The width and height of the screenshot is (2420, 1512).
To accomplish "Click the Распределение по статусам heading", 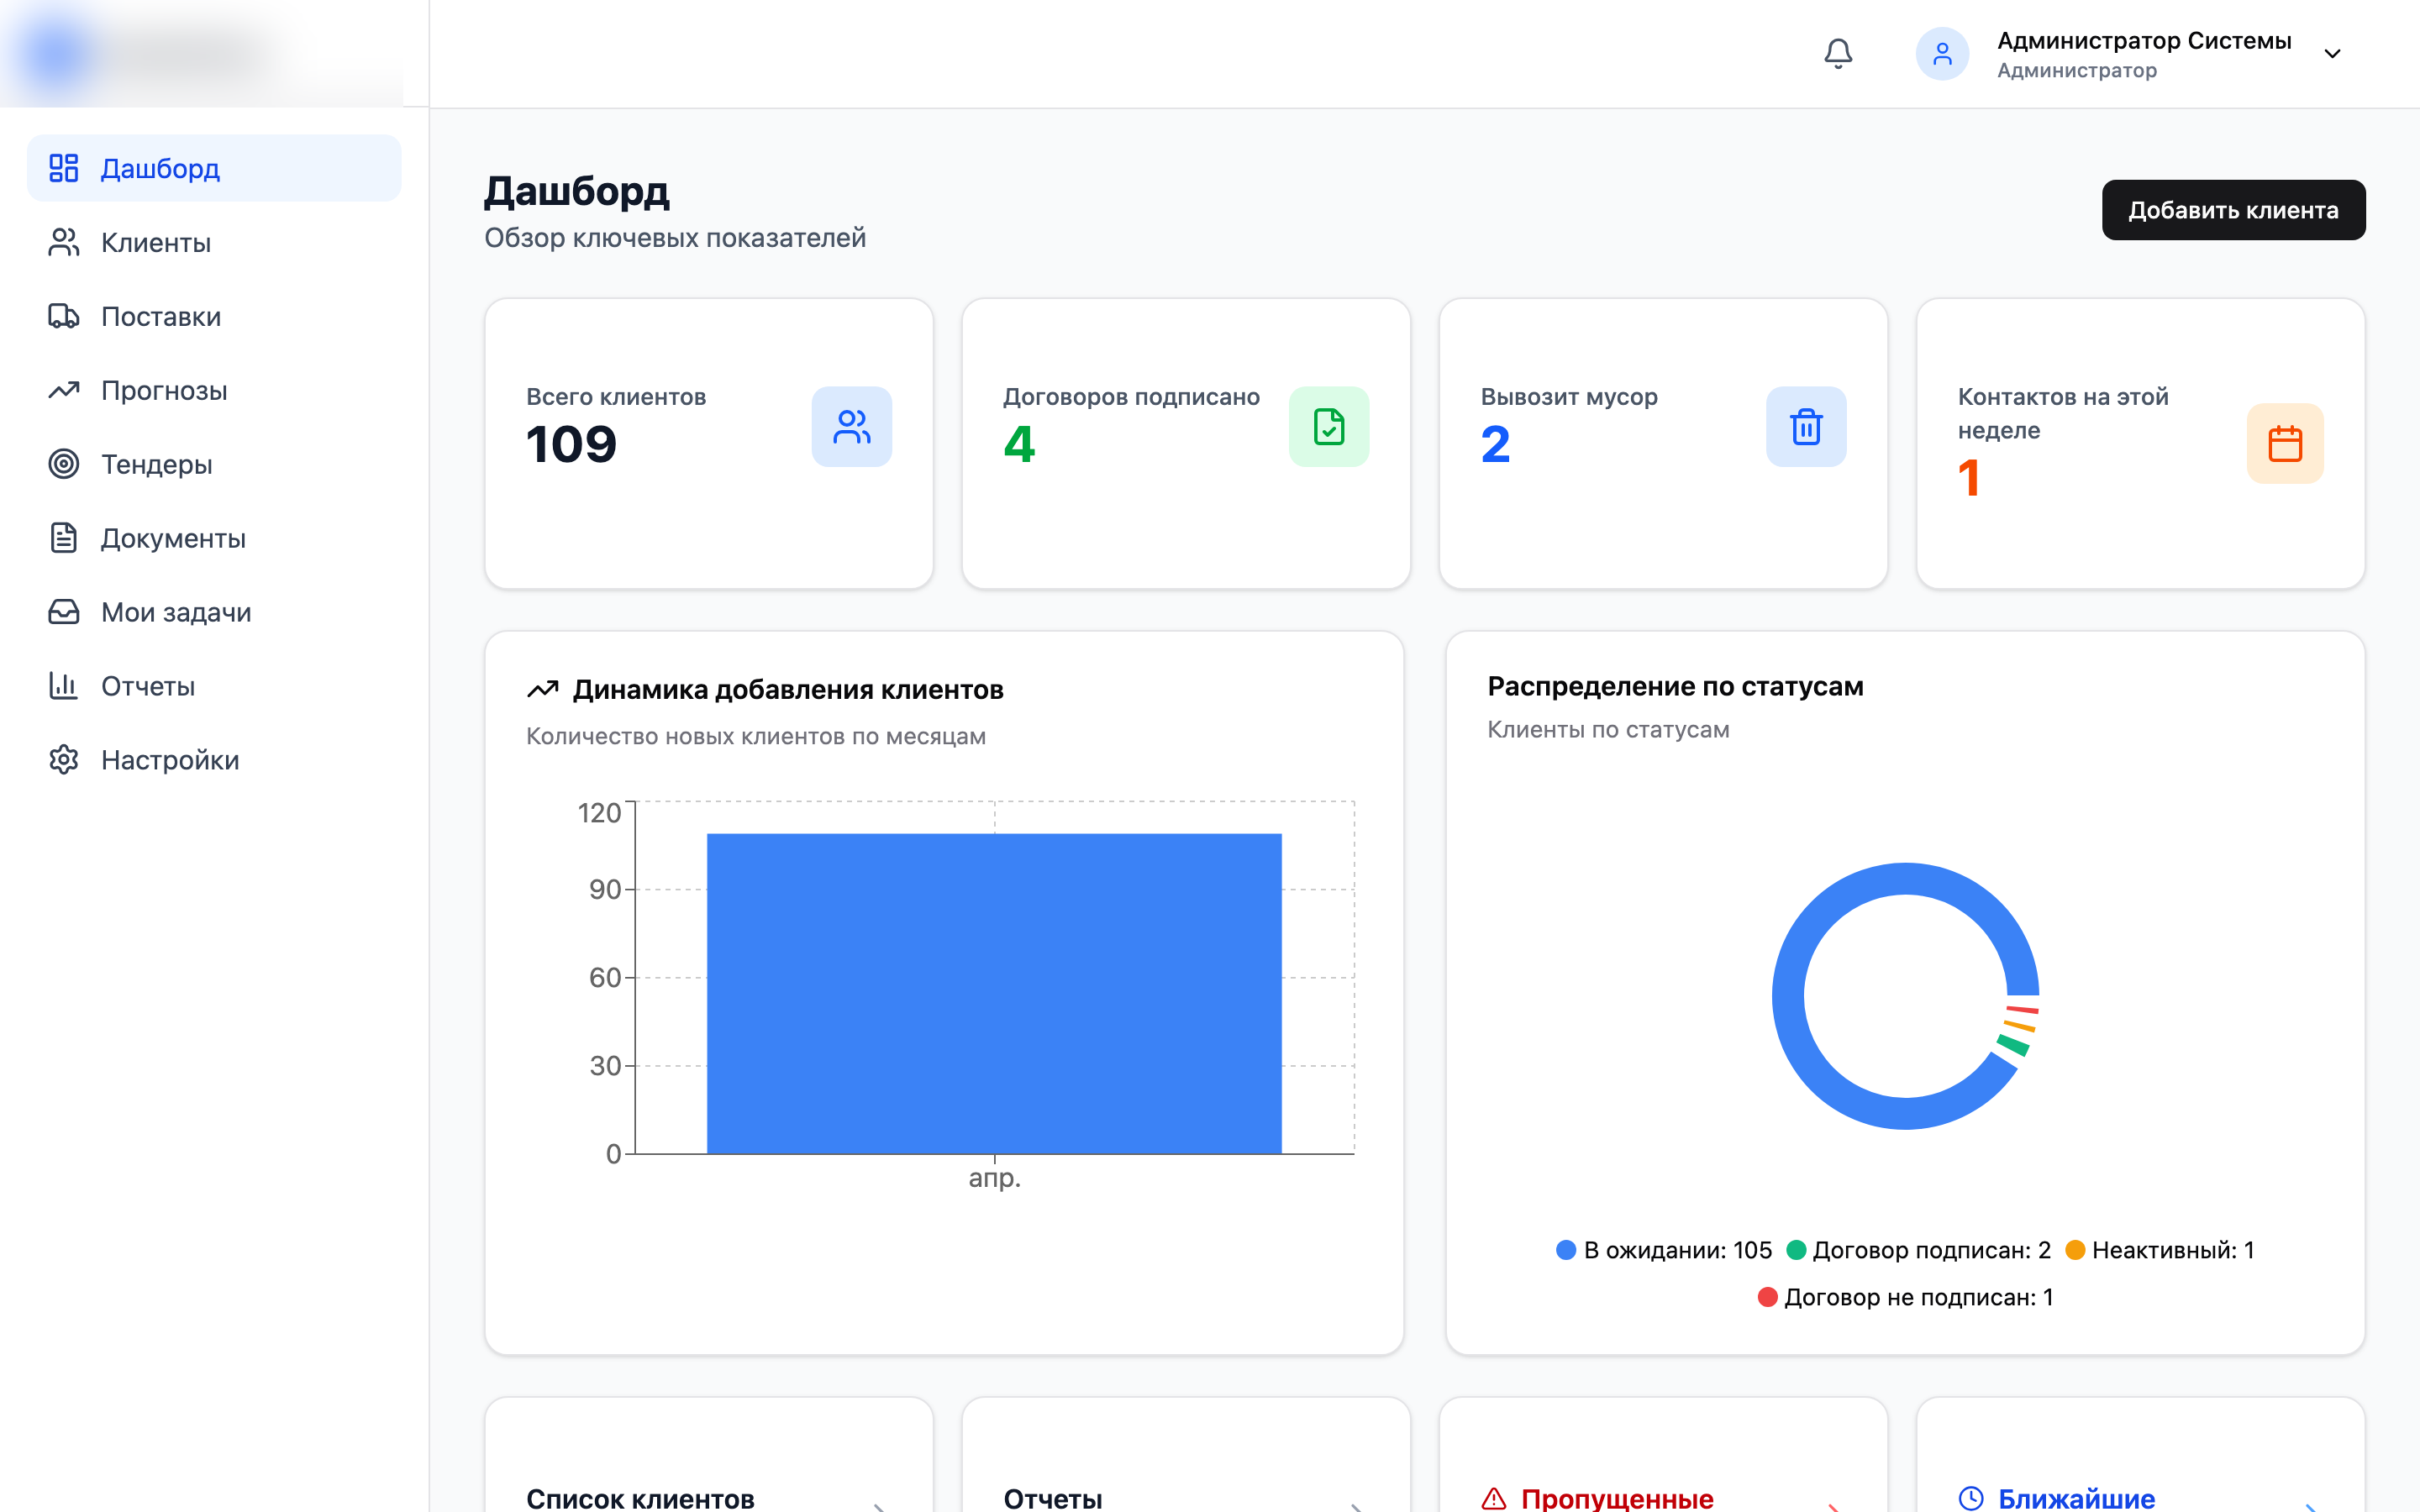I will pyautogui.click(x=1675, y=686).
